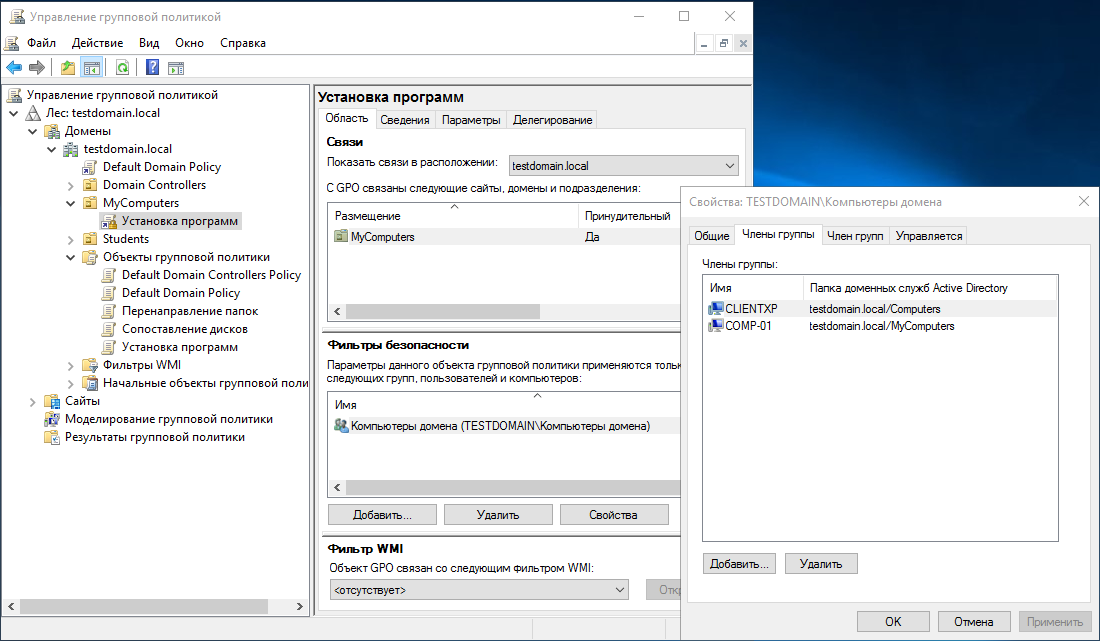Open Help via blue question mark icon
1100x641 pixels.
click(x=152, y=68)
